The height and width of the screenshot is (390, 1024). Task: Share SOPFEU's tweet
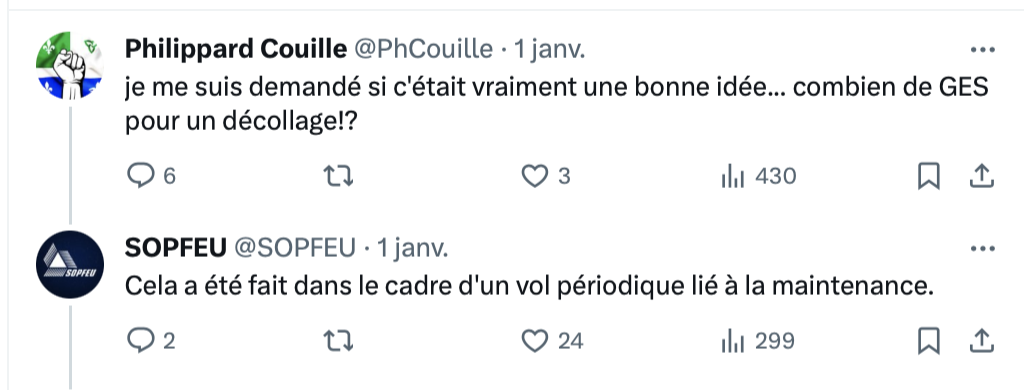point(983,341)
